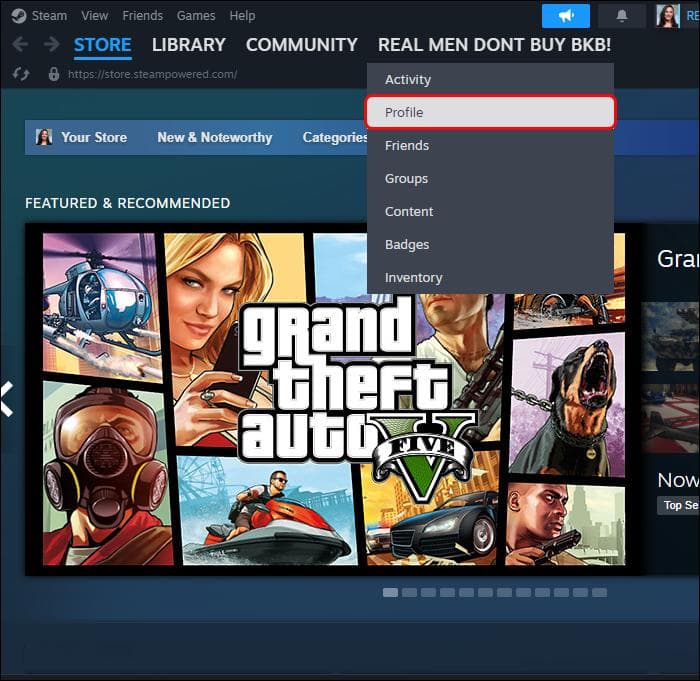Select the second carousel page indicator

409,593
